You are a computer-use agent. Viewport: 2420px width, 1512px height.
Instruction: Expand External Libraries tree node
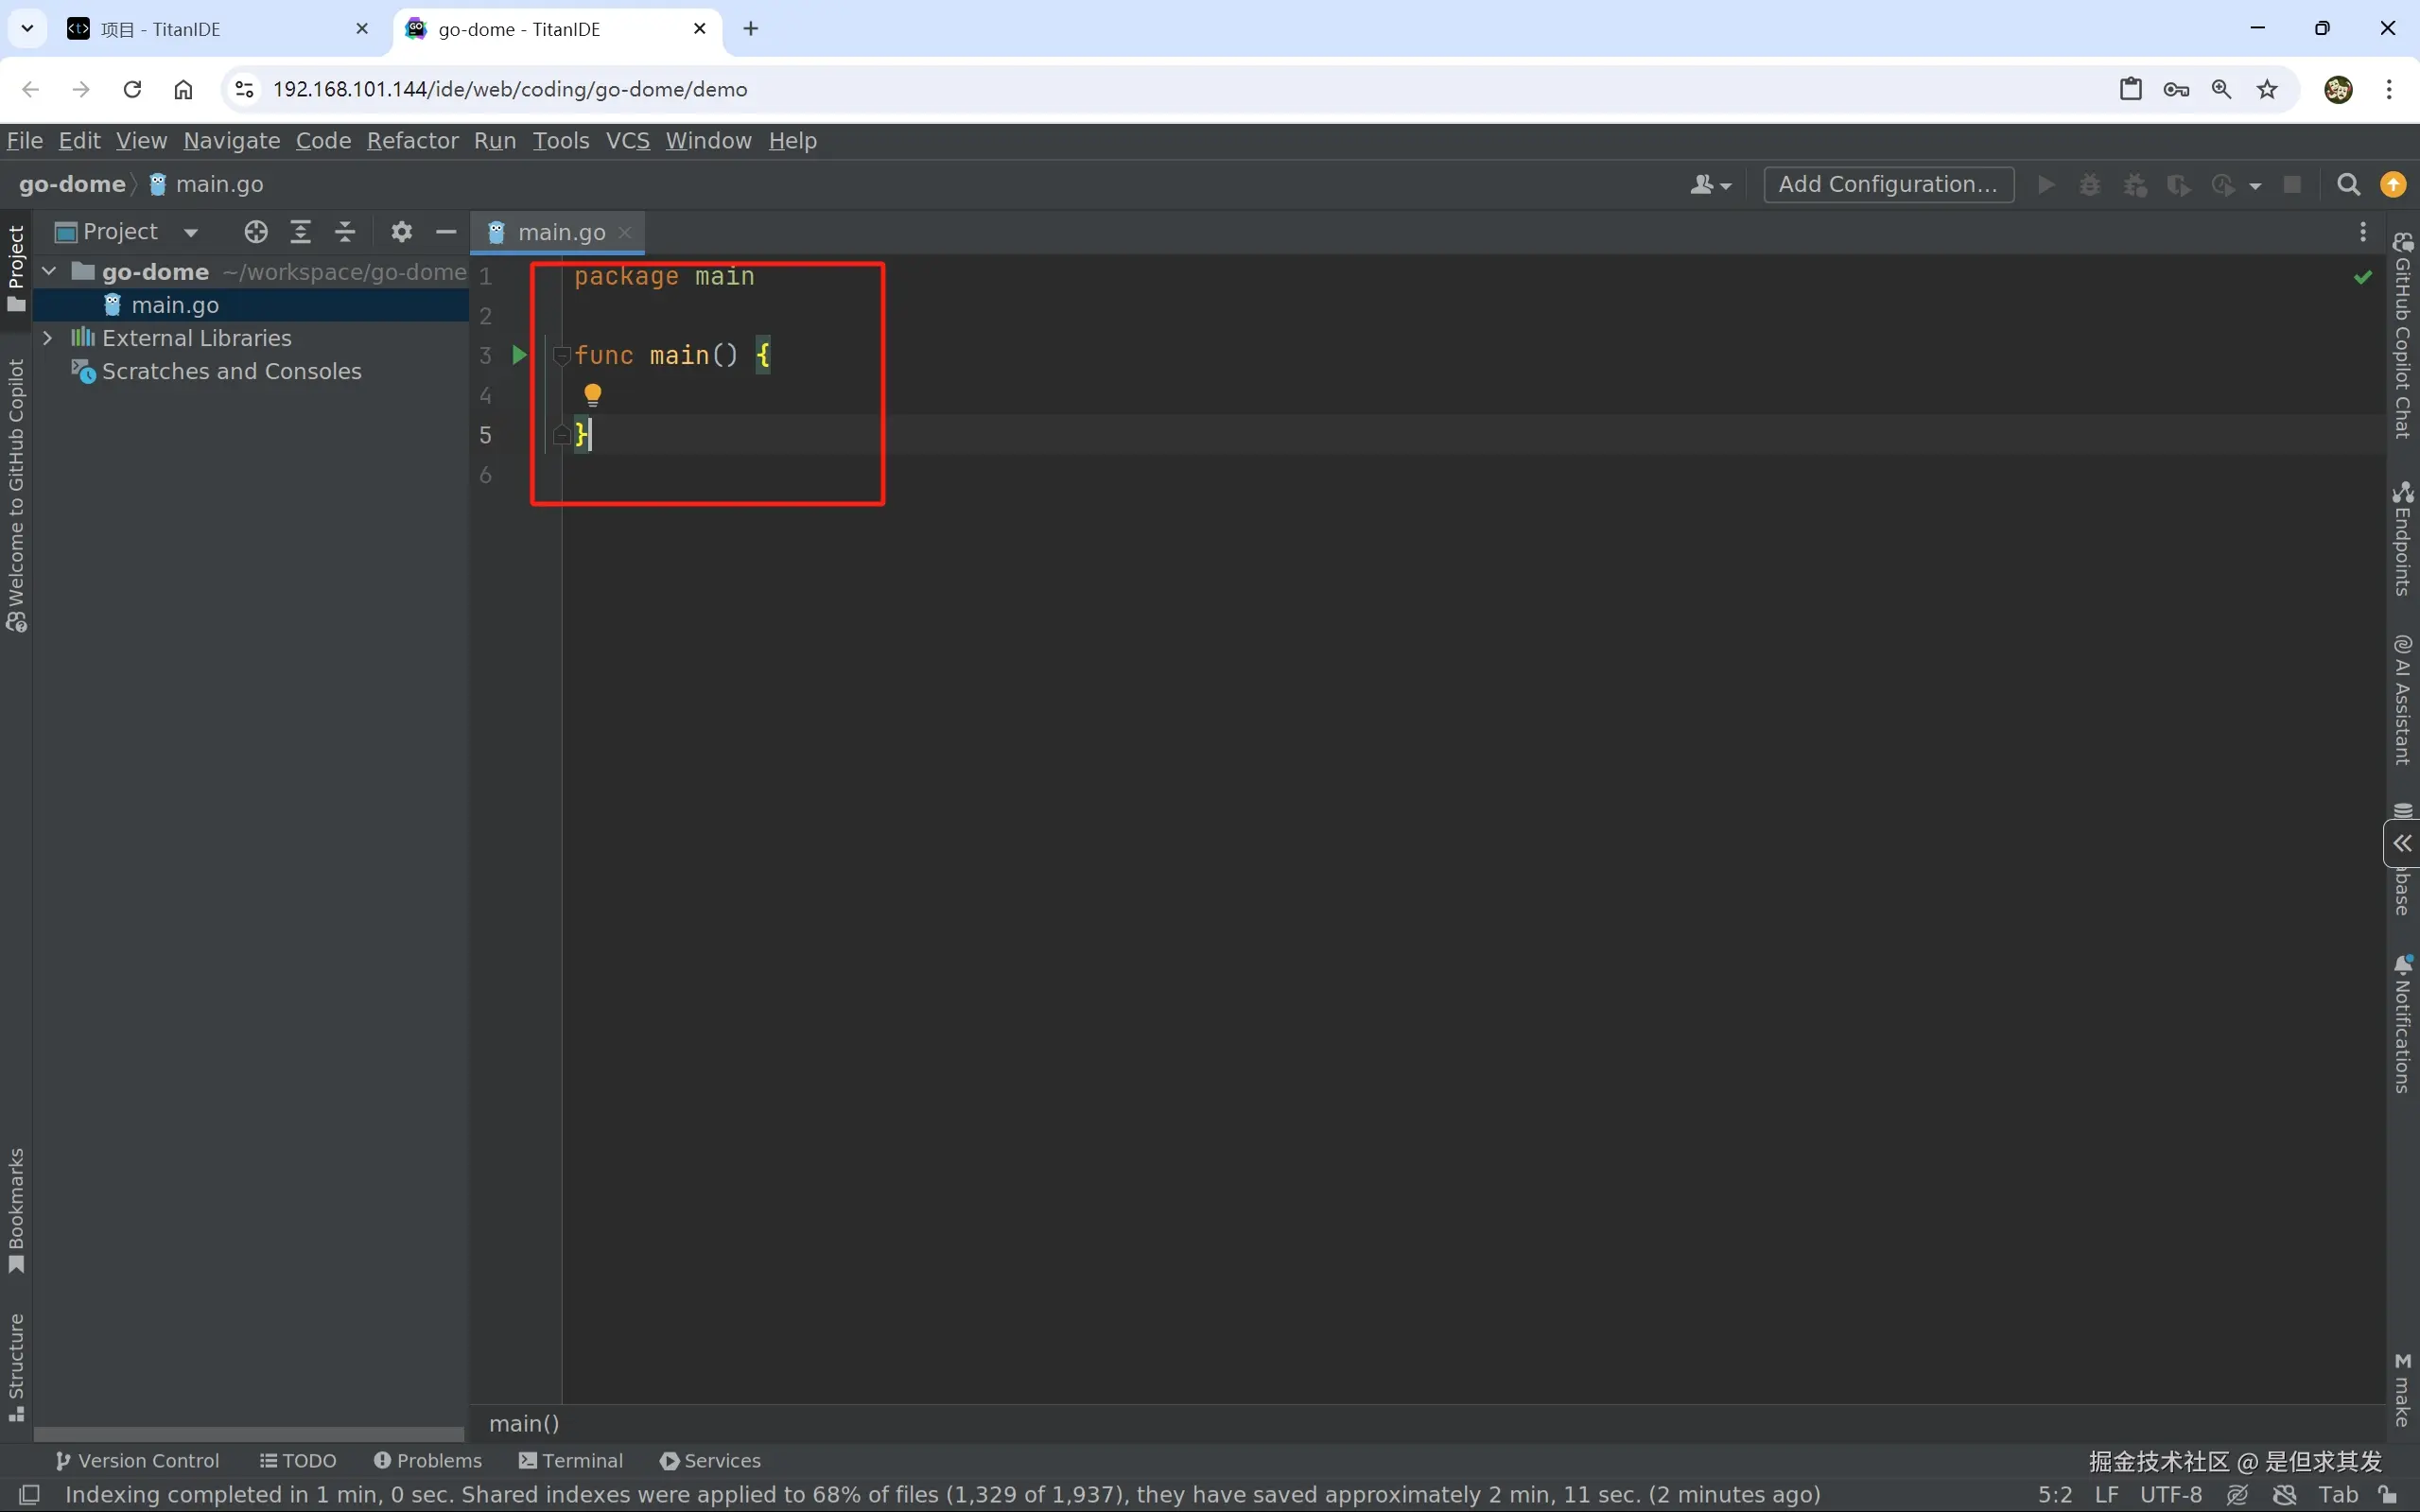(47, 338)
